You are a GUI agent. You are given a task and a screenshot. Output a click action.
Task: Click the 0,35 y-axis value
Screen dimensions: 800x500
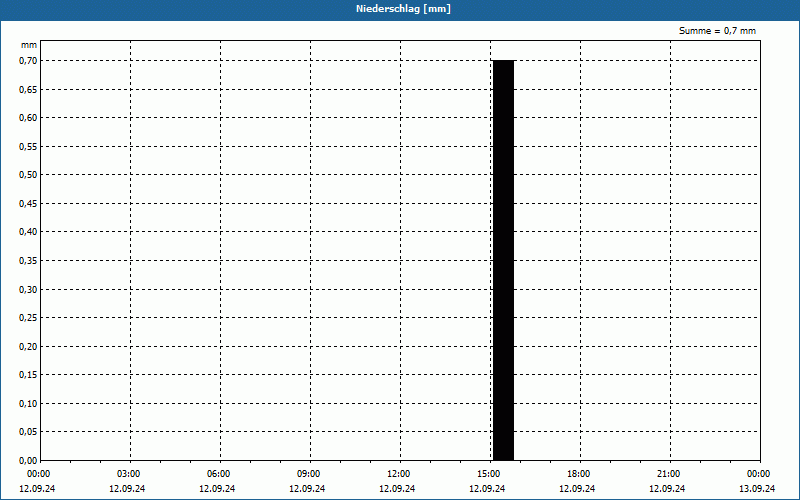[28, 261]
